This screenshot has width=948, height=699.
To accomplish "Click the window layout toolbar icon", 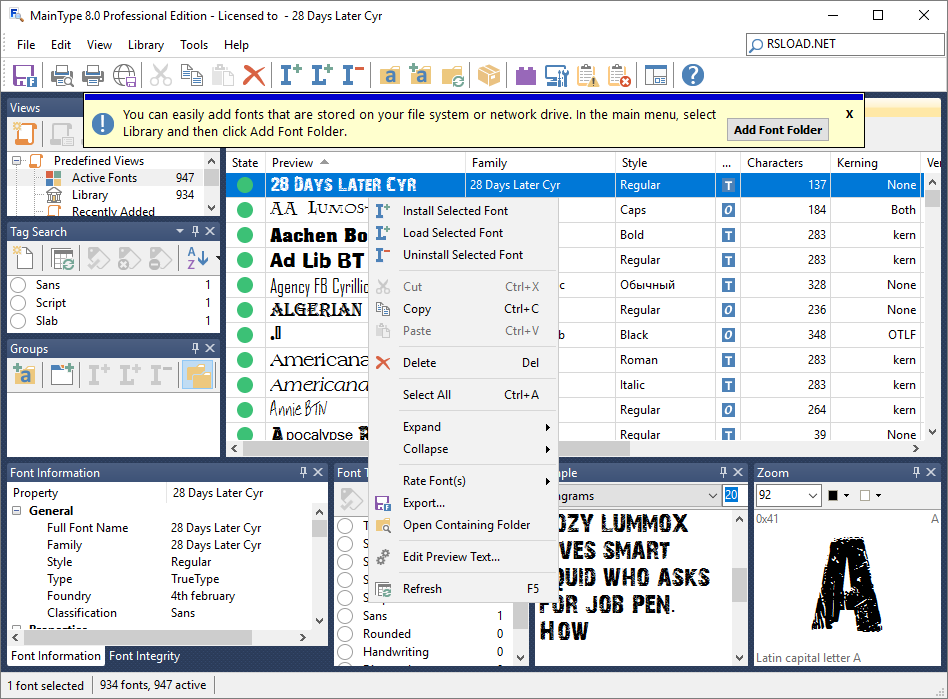I will (655, 76).
